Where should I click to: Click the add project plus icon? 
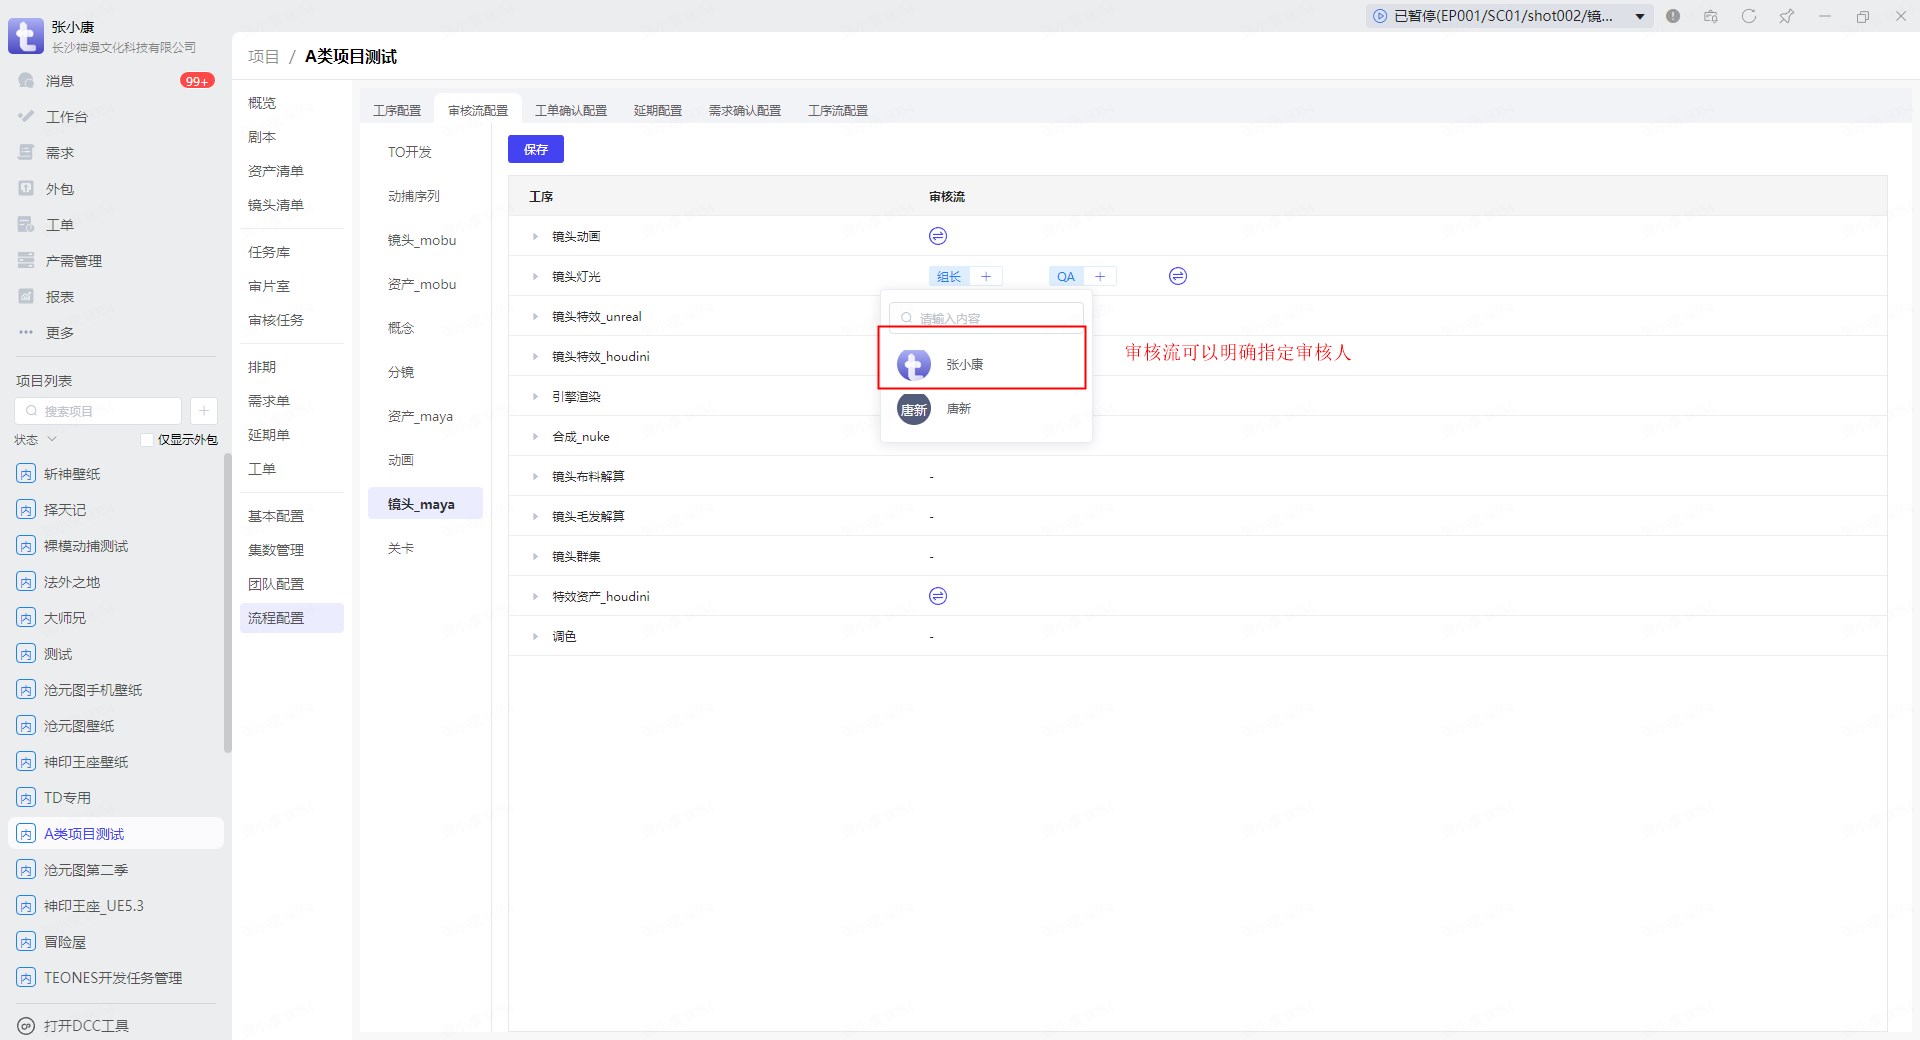203,411
